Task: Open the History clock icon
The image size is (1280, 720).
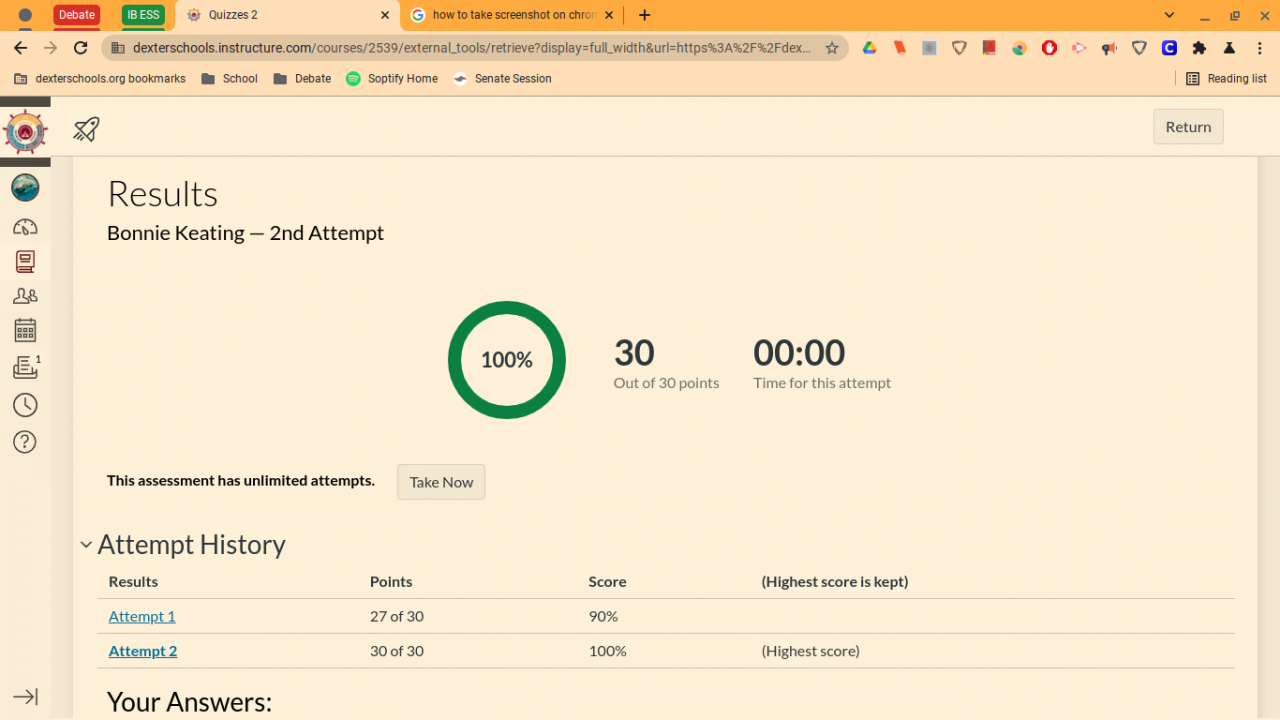Action: tap(25, 405)
